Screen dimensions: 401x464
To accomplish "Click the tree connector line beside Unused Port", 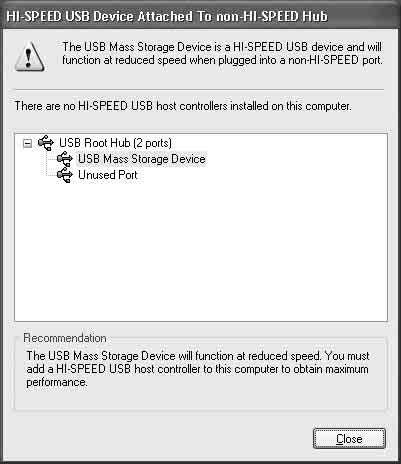I will (51, 175).
